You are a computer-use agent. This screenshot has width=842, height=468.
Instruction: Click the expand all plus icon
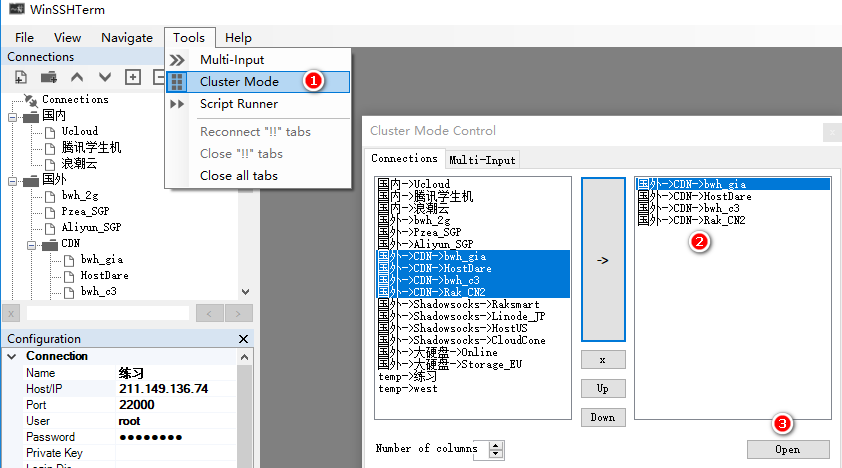tap(132, 77)
